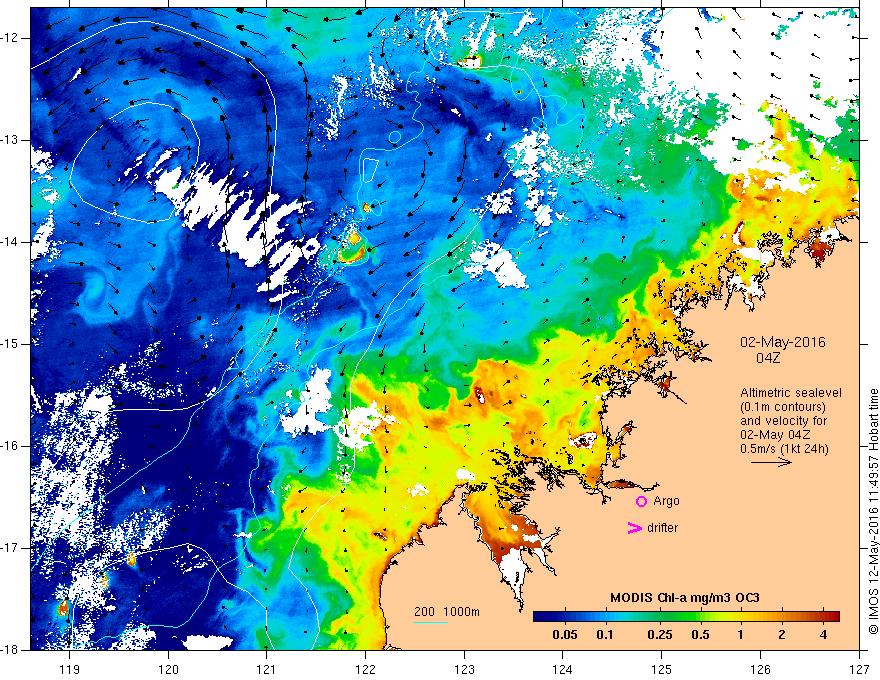Click the longitude label 127
This screenshot has width=880, height=680.
pos(859,670)
